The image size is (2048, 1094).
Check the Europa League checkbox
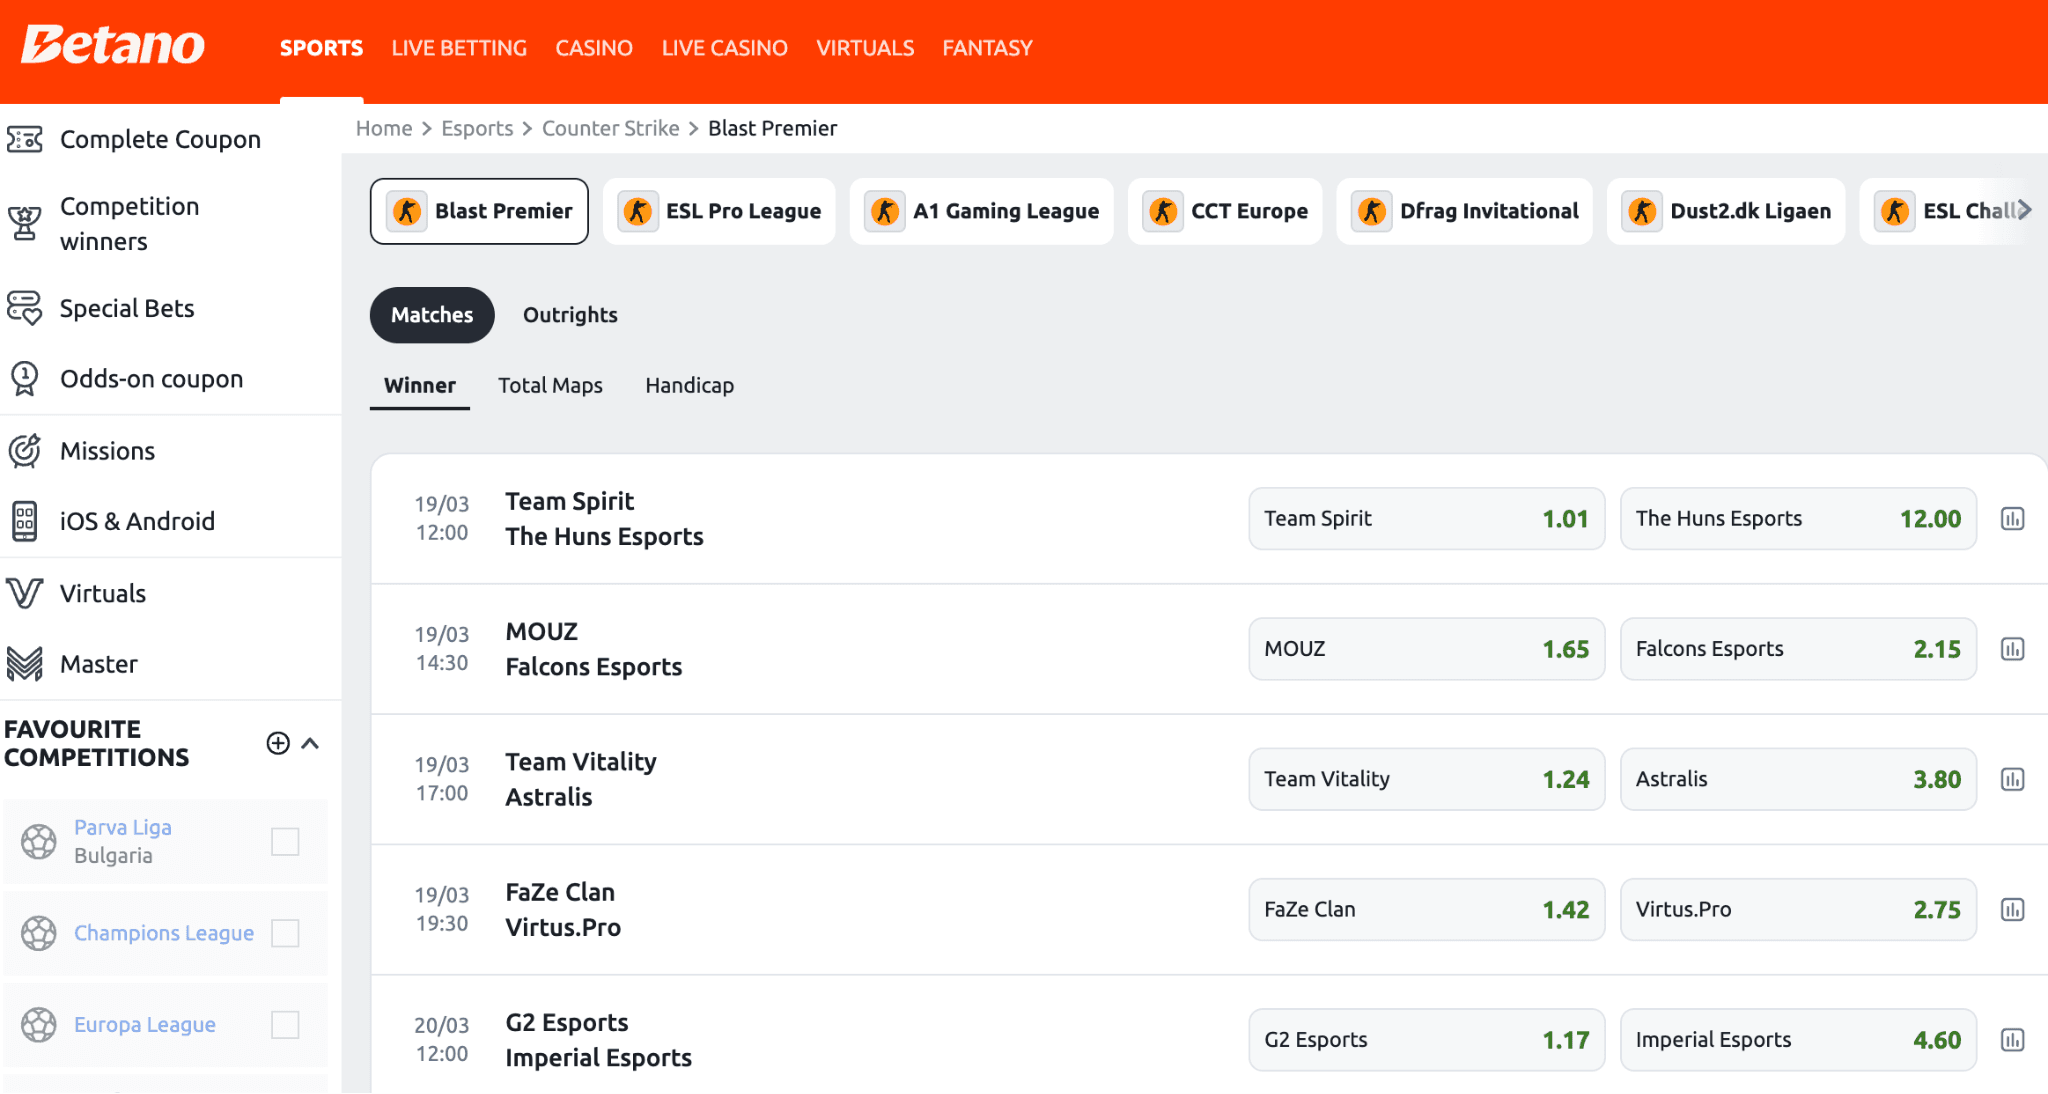click(286, 1024)
